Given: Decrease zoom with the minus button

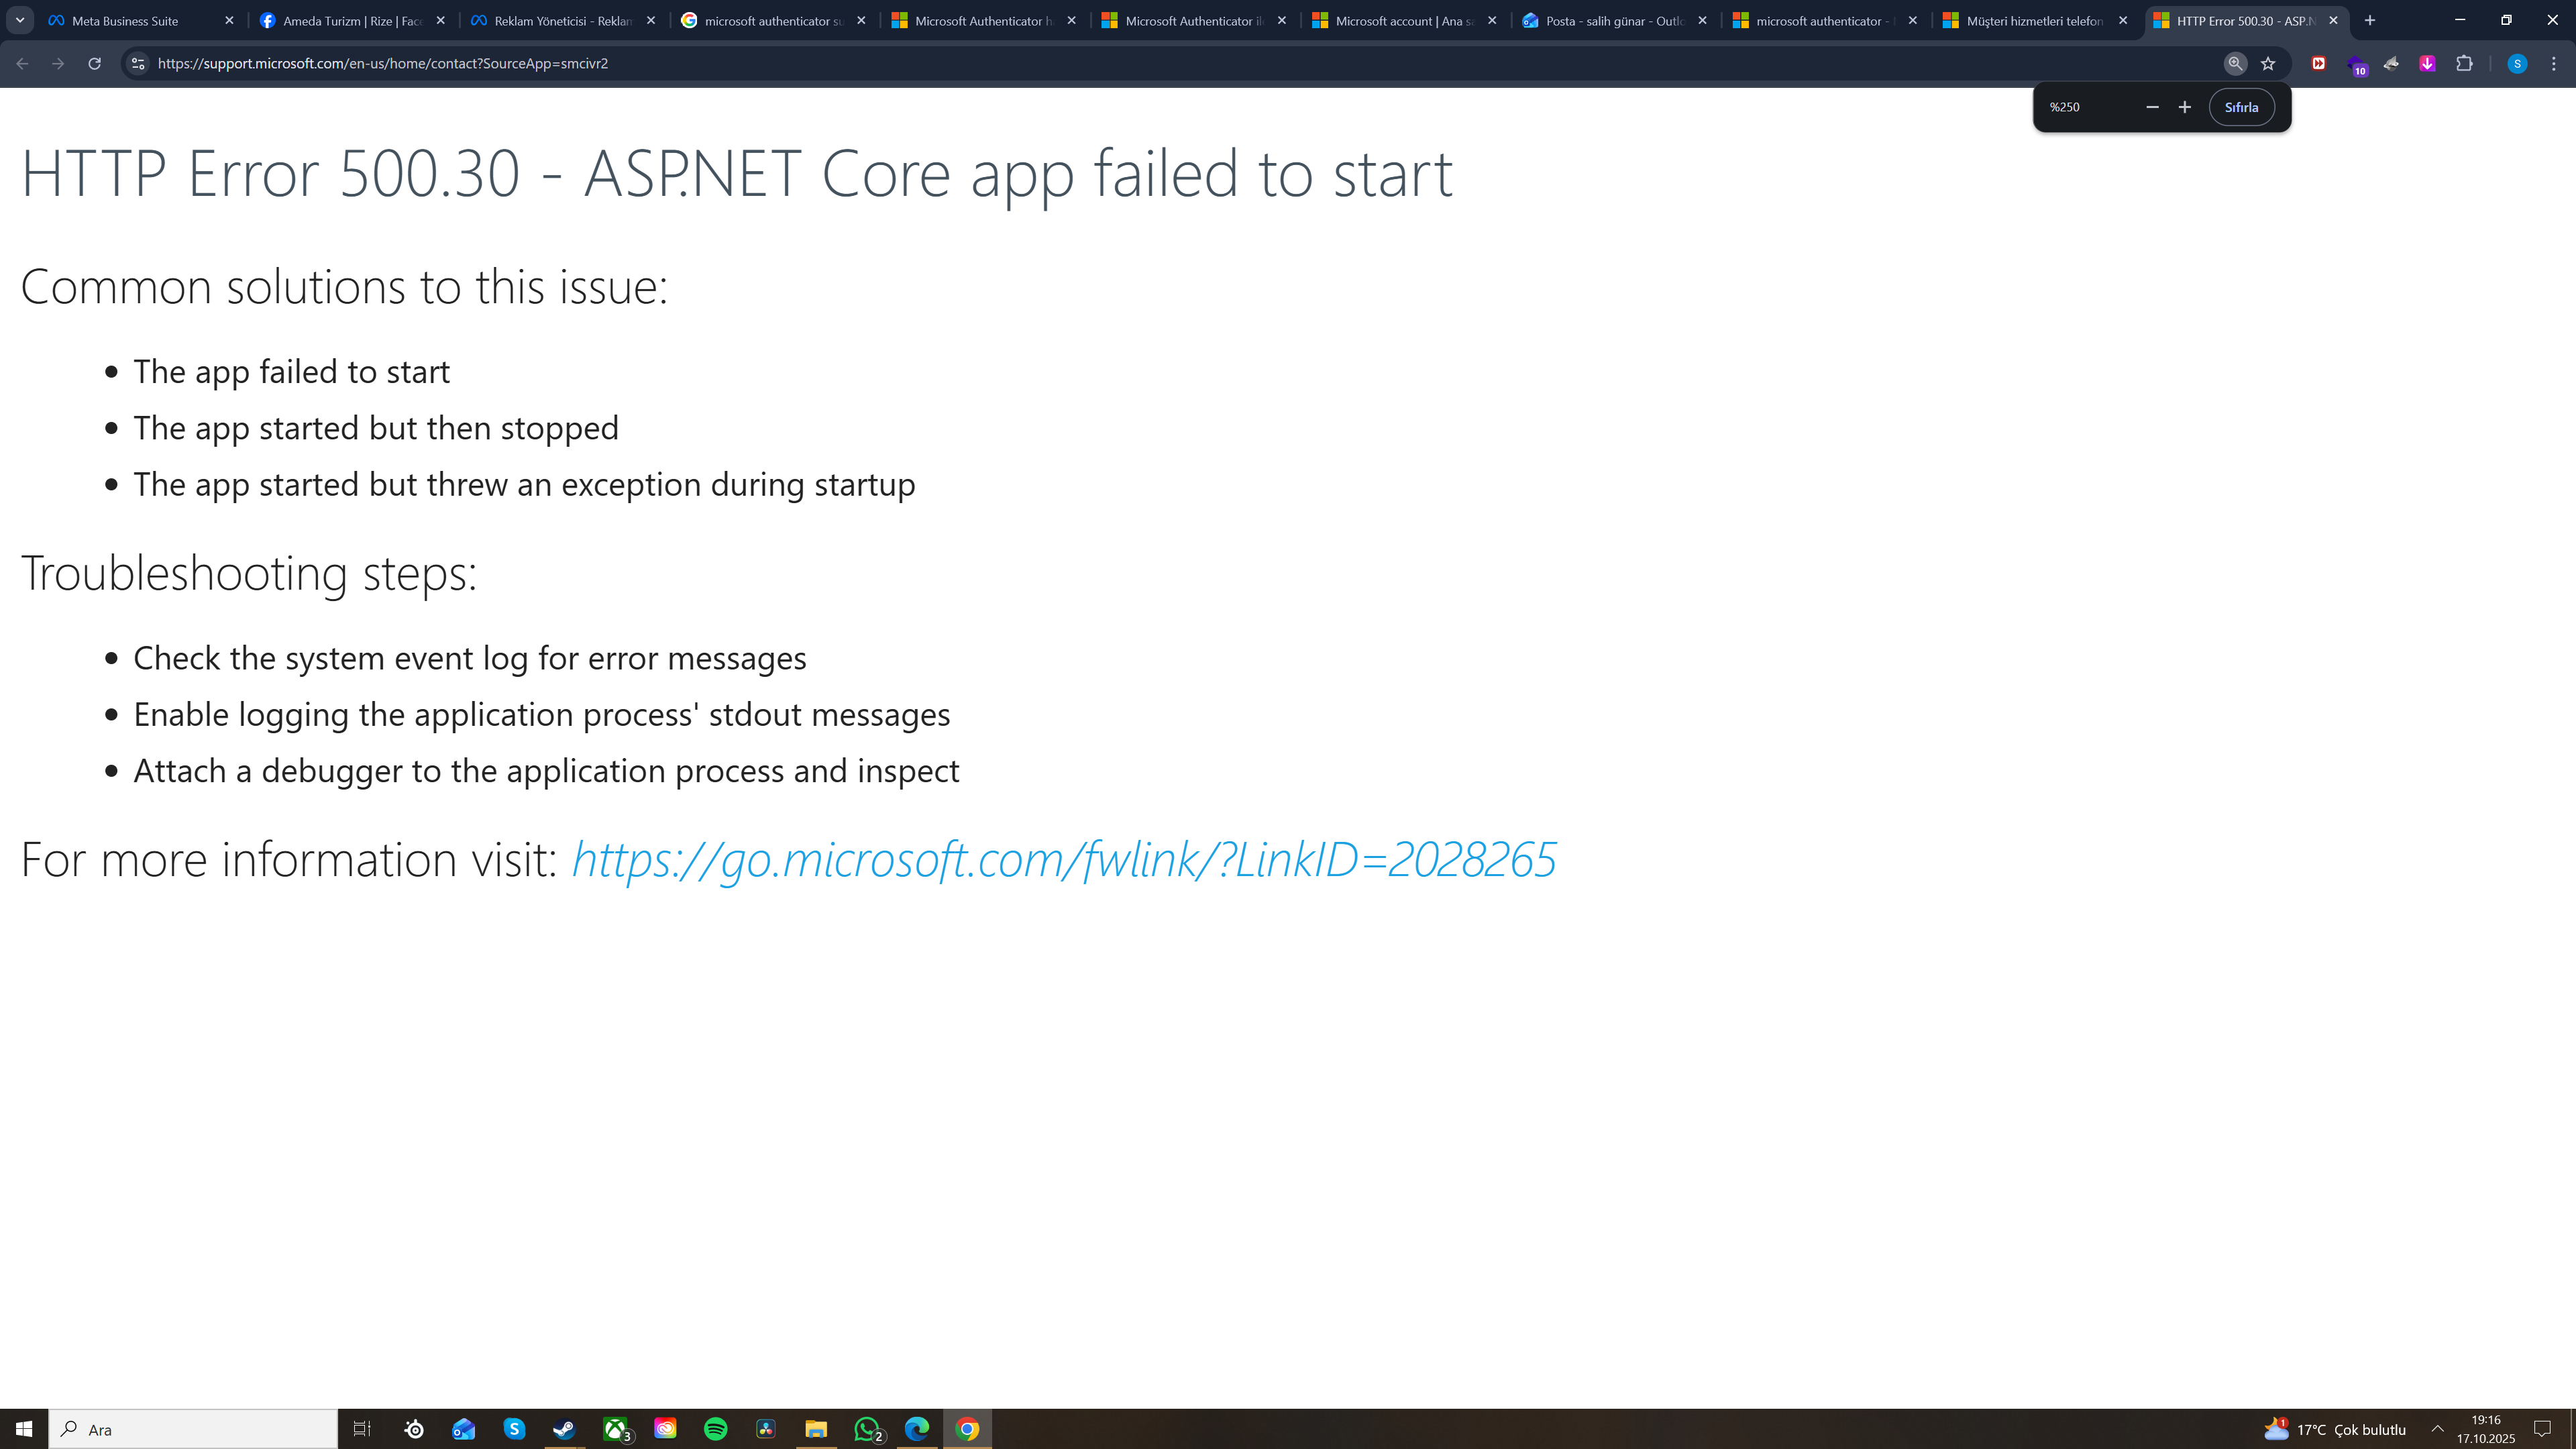Looking at the screenshot, I should pos(2152,107).
